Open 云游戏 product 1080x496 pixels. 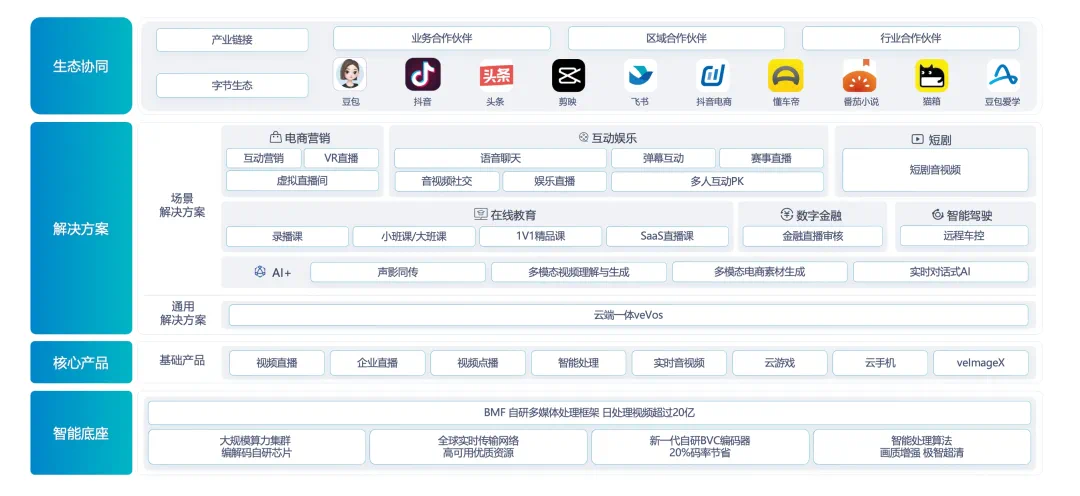click(780, 362)
